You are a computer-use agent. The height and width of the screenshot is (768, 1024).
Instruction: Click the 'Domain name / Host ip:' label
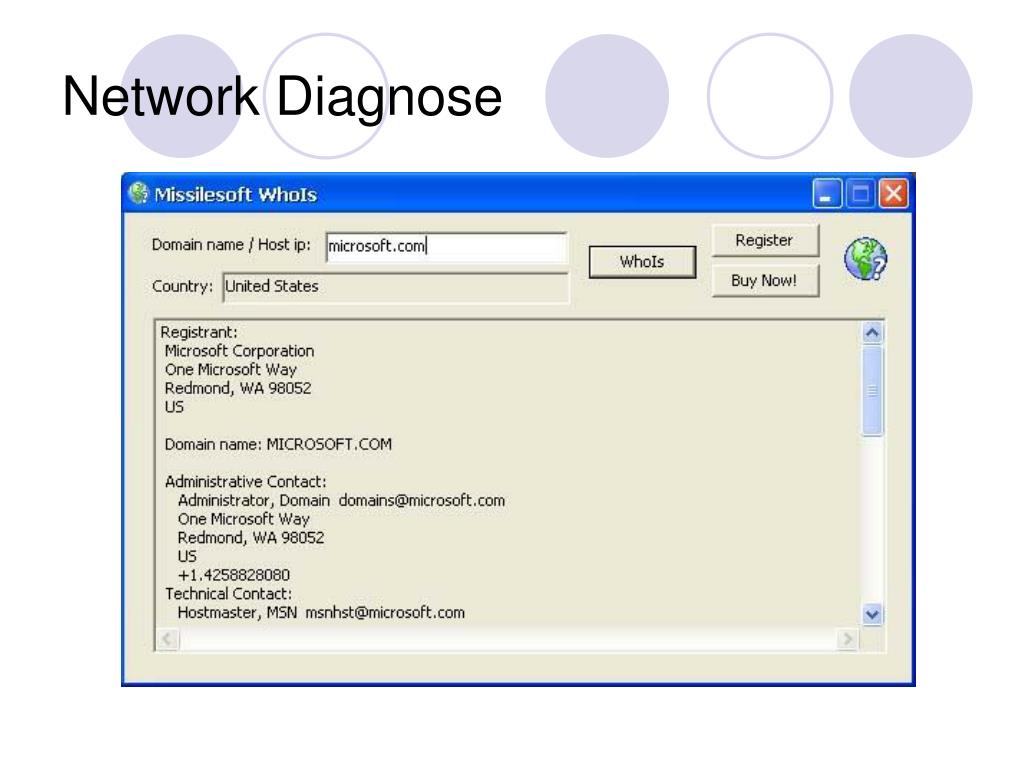click(x=231, y=245)
